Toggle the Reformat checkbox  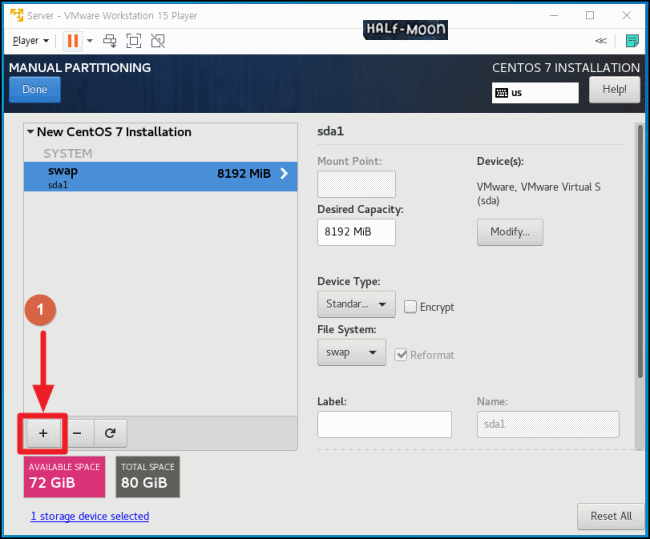(400, 355)
